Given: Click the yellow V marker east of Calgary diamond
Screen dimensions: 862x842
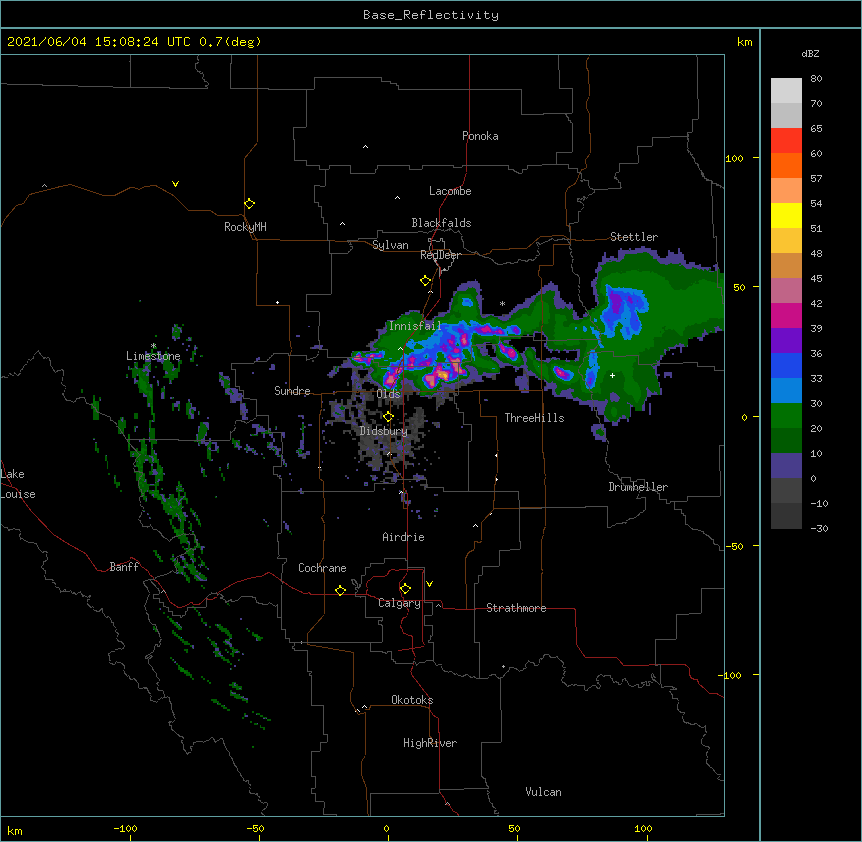Looking at the screenshot, I should pos(429,584).
